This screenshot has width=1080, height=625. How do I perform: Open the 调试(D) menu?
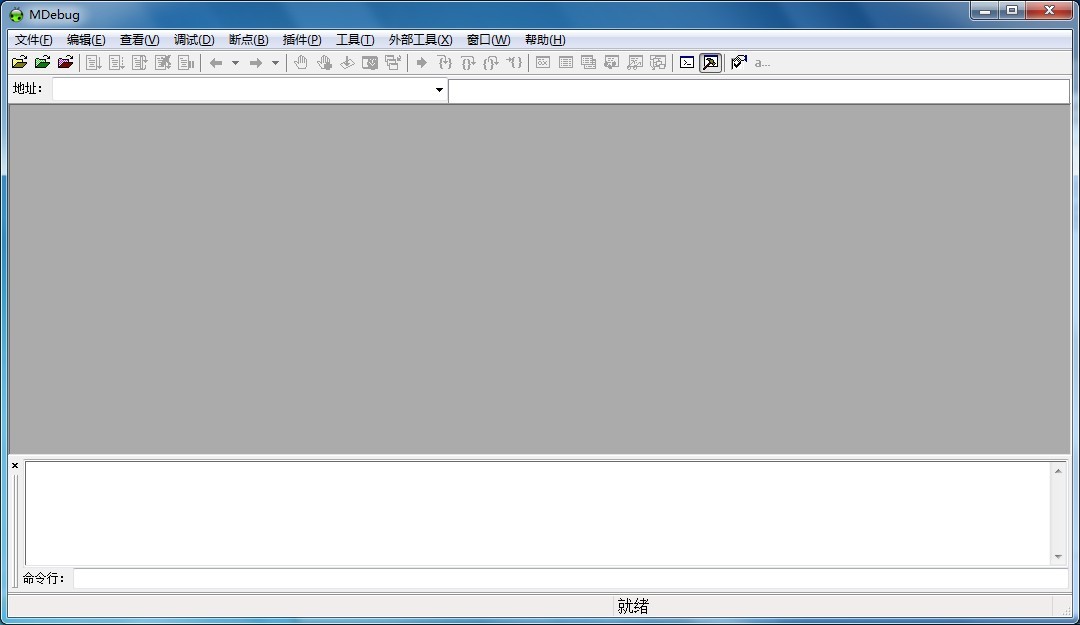[x=193, y=40]
